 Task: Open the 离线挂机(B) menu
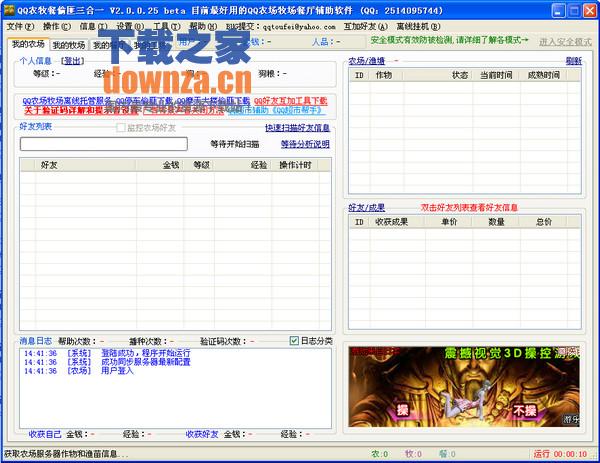click(x=419, y=26)
